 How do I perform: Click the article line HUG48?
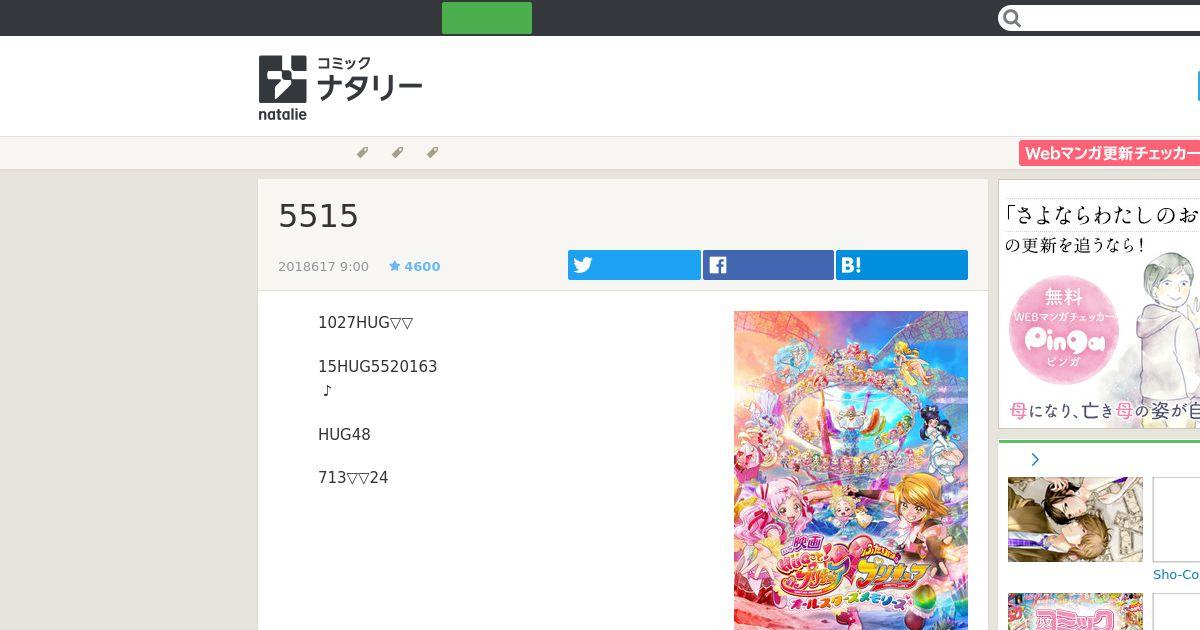click(344, 434)
